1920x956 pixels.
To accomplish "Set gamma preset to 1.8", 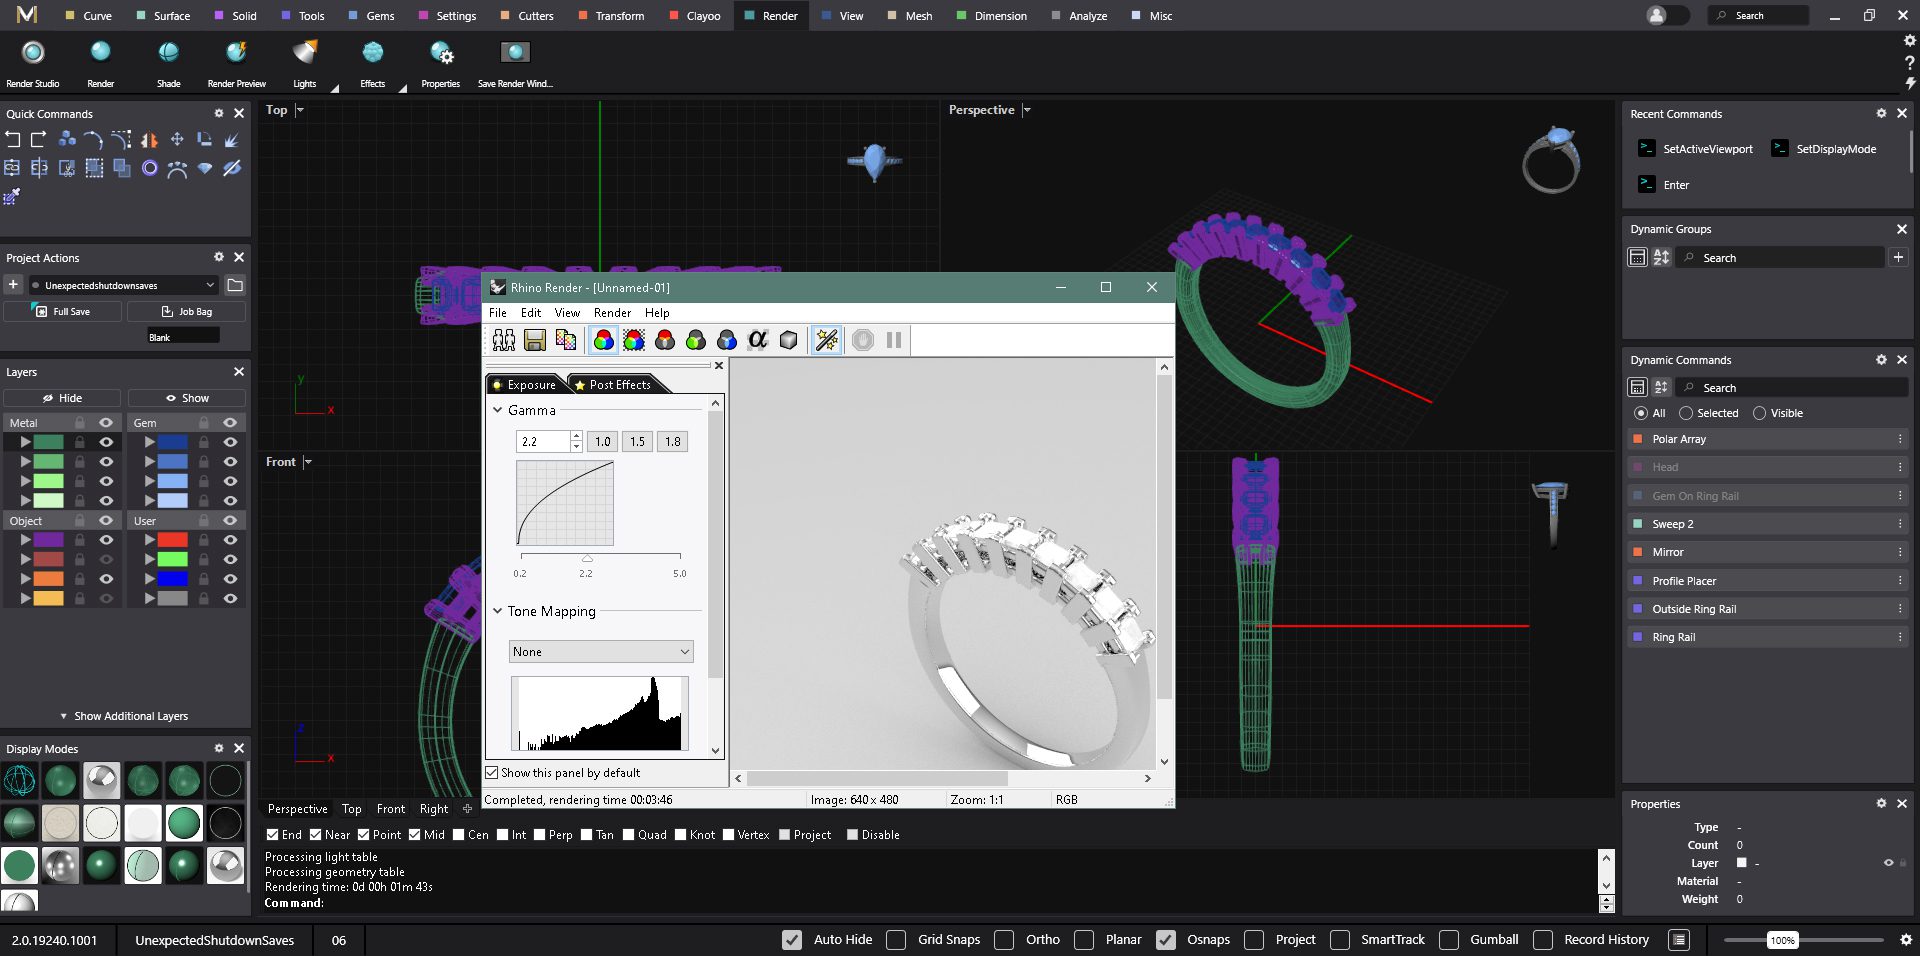I will (x=673, y=442).
